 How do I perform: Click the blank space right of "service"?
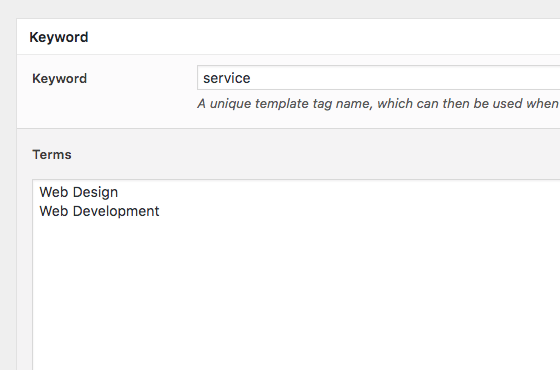coord(404,78)
